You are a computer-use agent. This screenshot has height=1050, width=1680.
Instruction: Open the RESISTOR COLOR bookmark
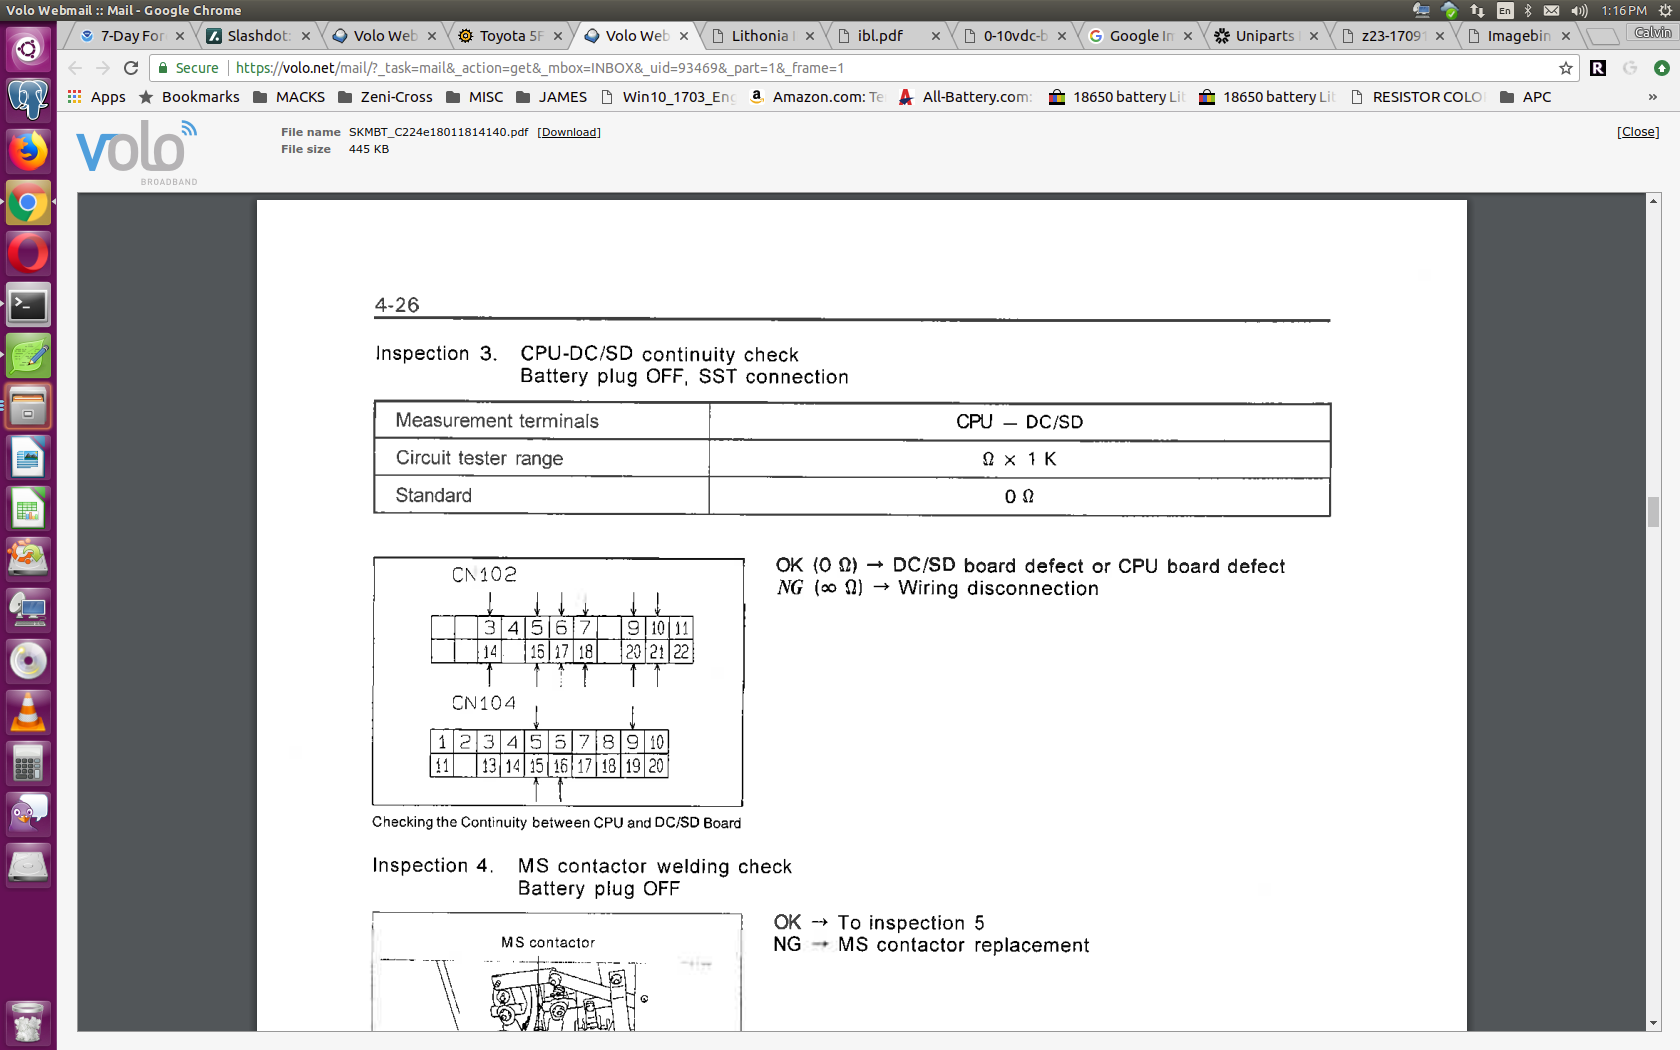[1419, 97]
